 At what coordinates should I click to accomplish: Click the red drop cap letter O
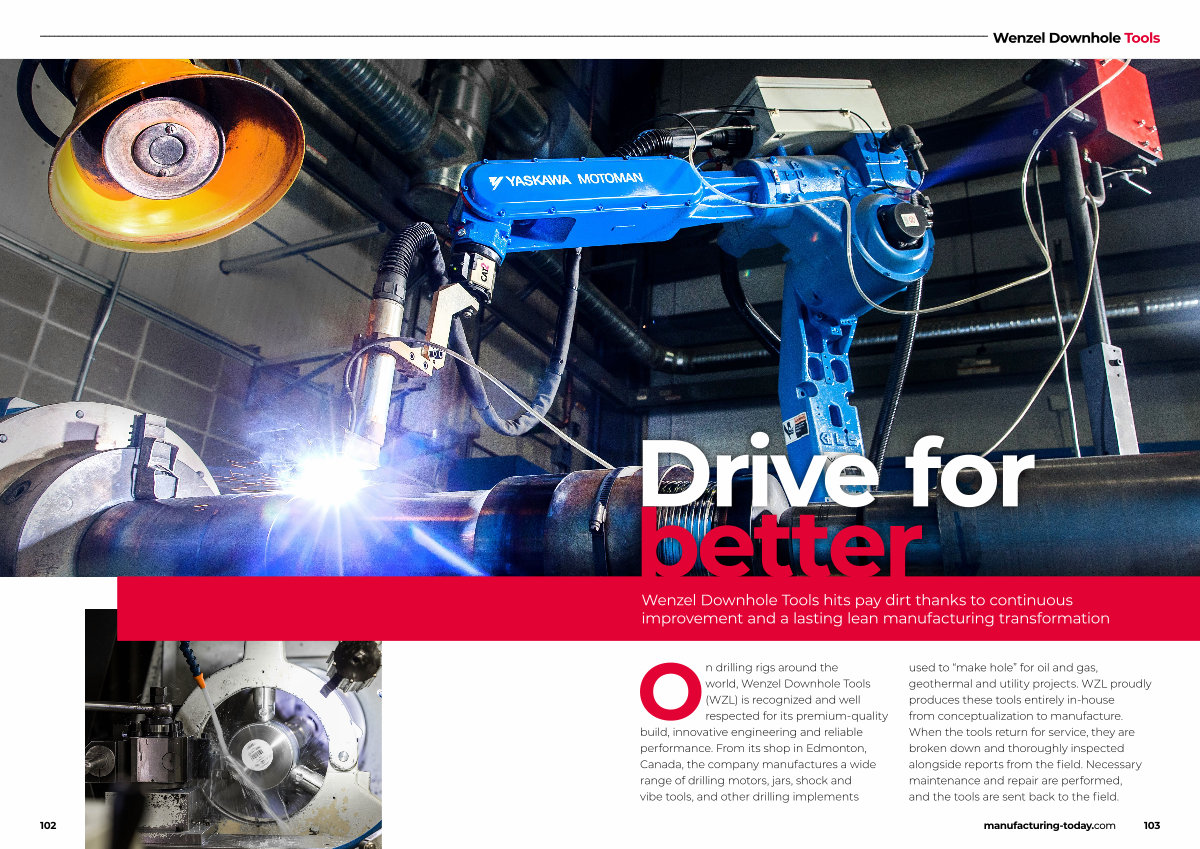tap(669, 690)
